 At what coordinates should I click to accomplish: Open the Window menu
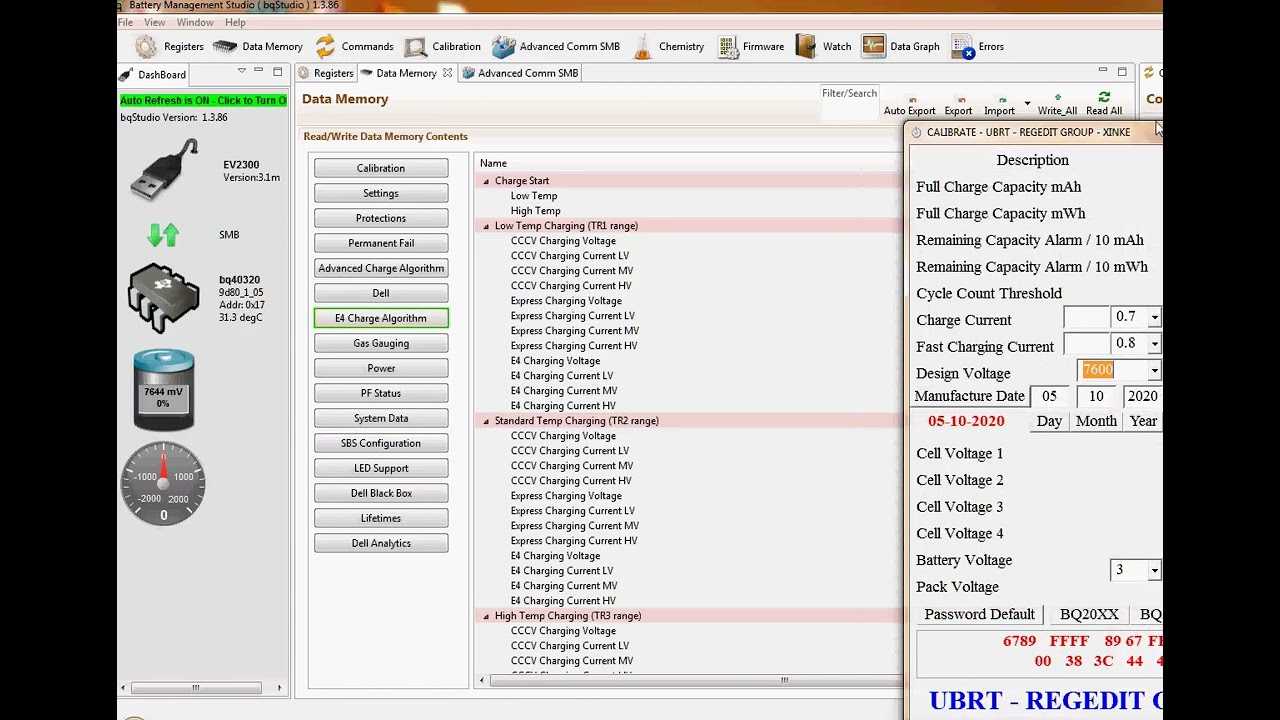tap(195, 22)
